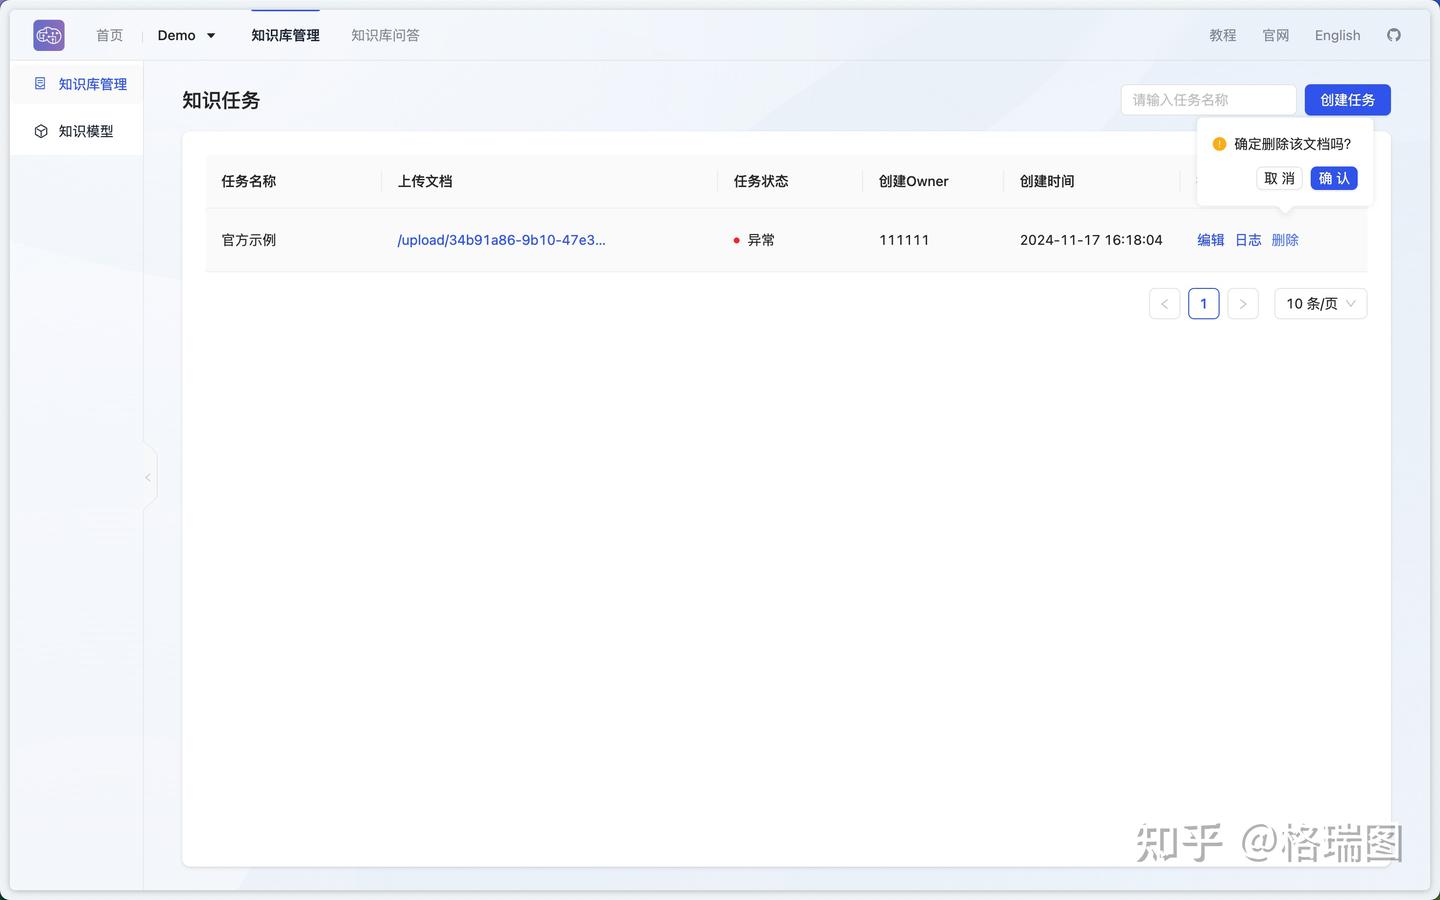
Task: Open the 10 条/页 page size dropdown
Action: click(x=1319, y=303)
